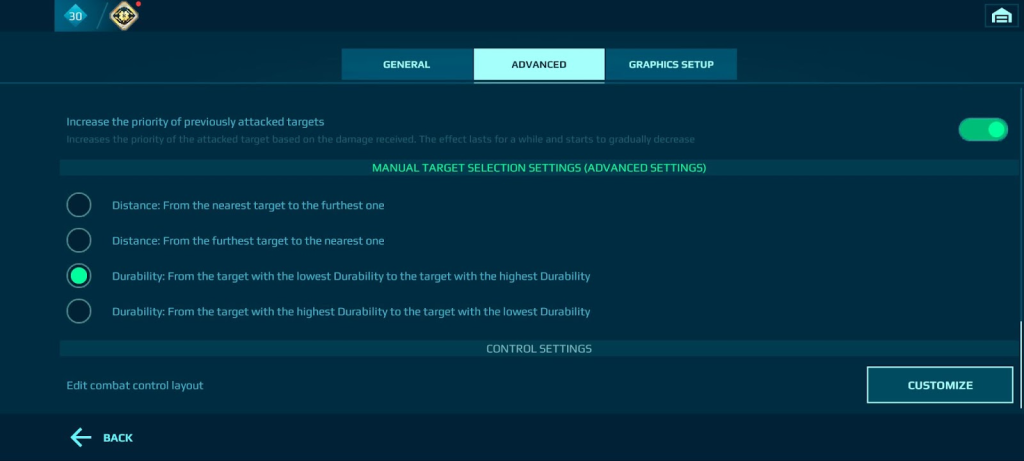Click the Edit combat control layout label

coord(135,385)
